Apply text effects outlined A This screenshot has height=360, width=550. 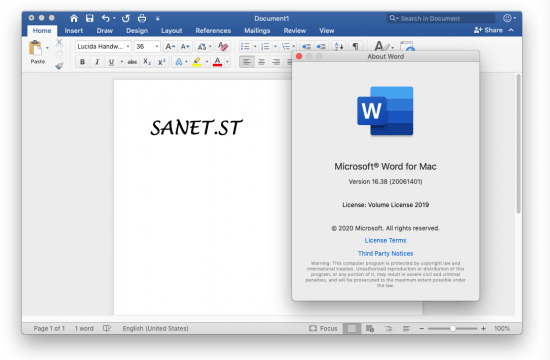[x=179, y=62]
